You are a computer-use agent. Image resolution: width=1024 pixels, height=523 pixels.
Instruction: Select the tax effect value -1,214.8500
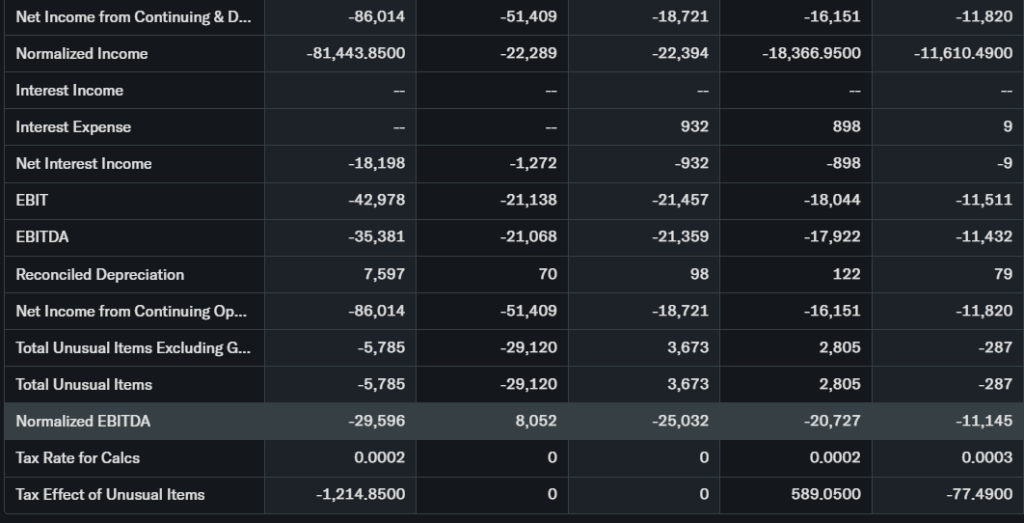click(x=360, y=494)
